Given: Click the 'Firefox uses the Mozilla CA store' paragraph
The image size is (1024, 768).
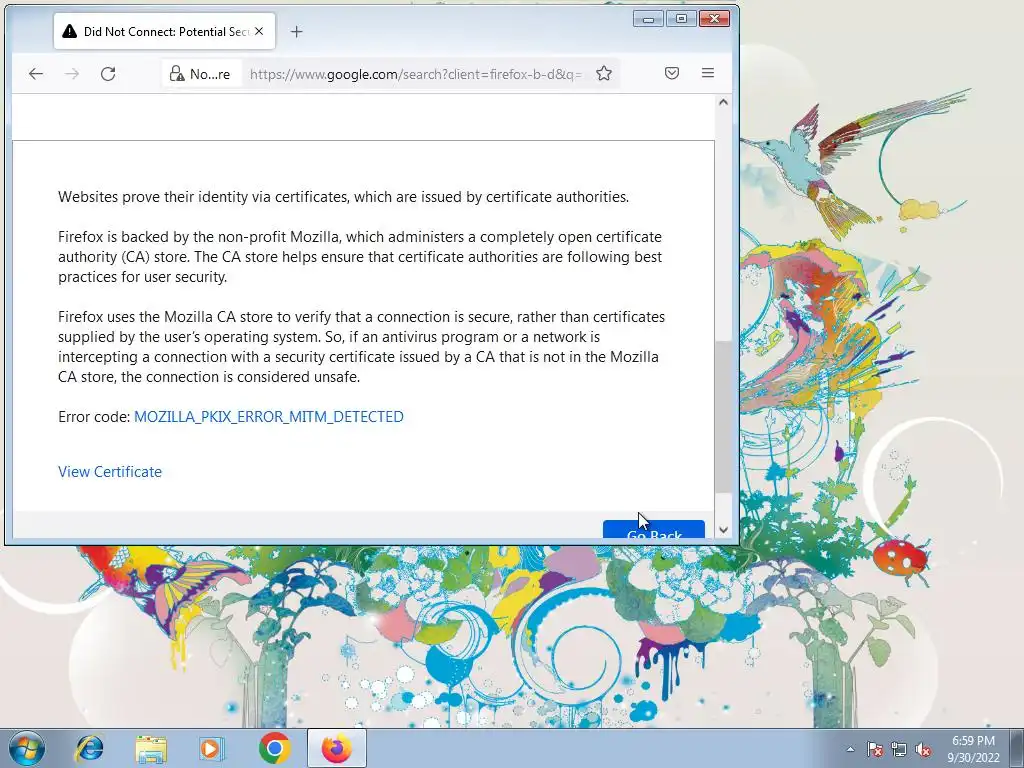Looking at the screenshot, I should [x=361, y=347].
